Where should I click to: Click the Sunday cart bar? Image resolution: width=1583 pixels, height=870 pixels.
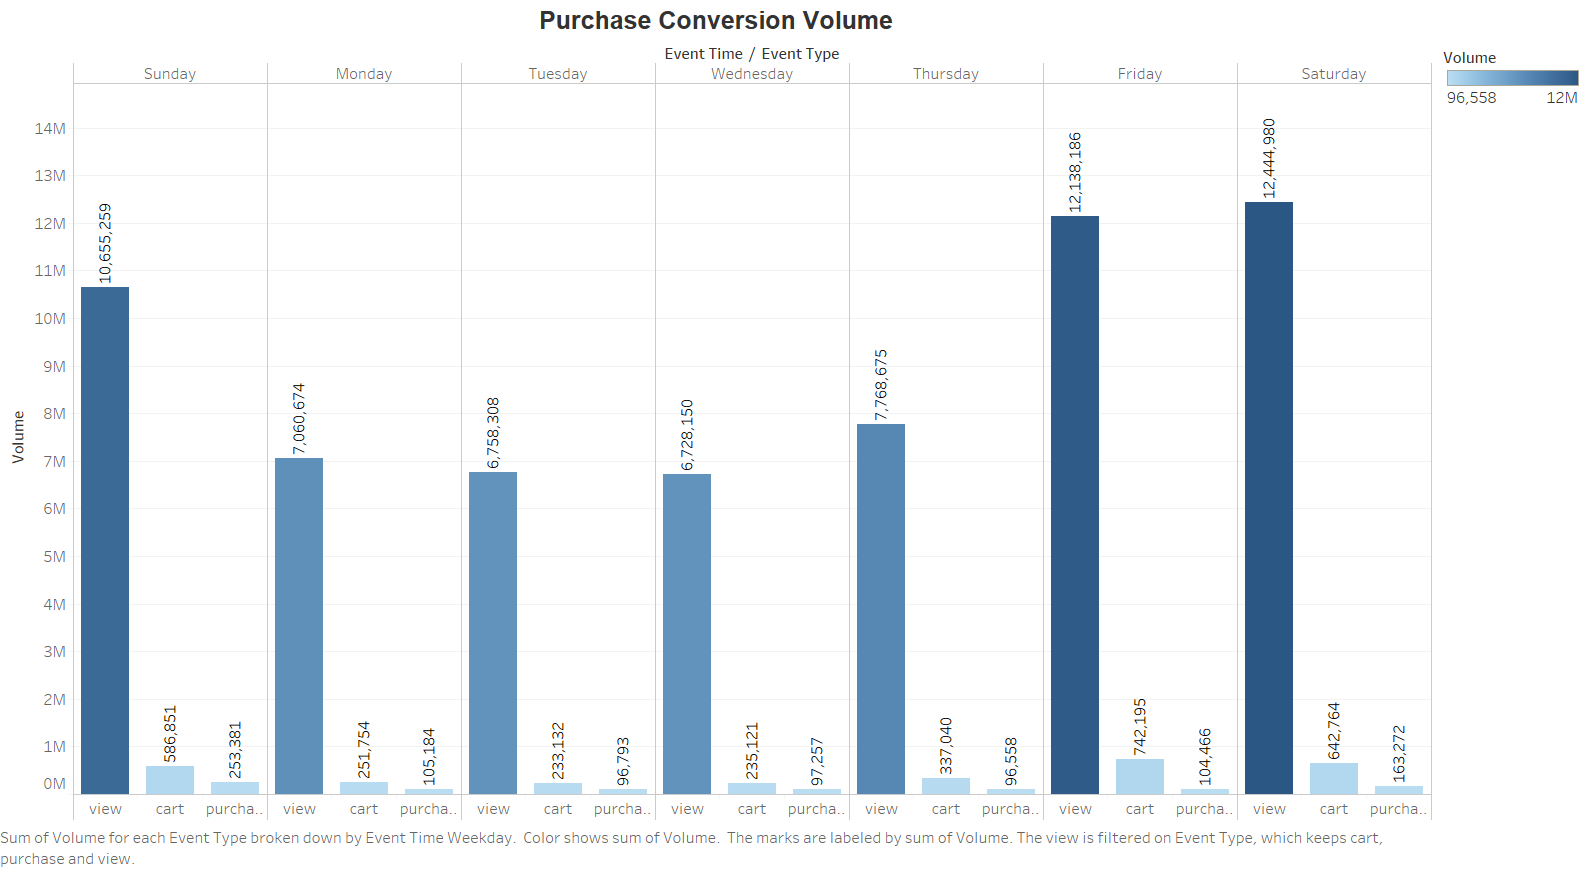[170, 780]
